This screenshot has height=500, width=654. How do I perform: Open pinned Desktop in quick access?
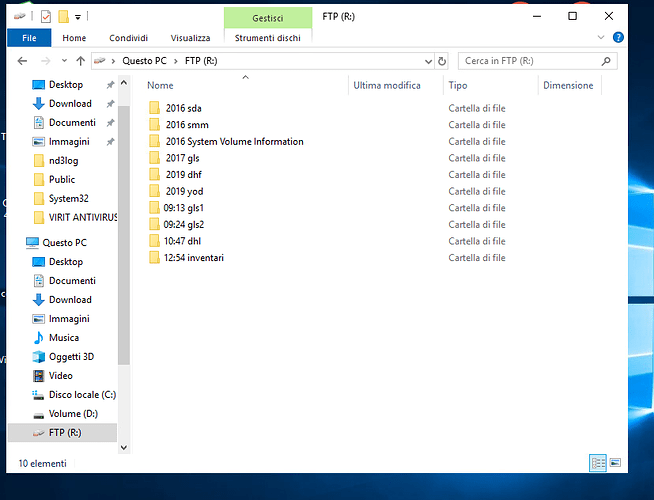(66, 85)
